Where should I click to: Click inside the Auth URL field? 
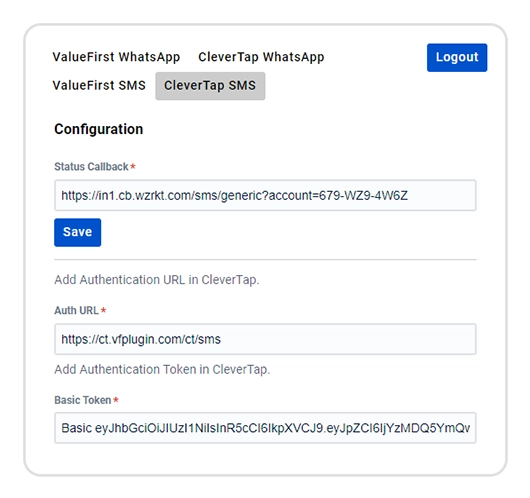pos(265,339)
